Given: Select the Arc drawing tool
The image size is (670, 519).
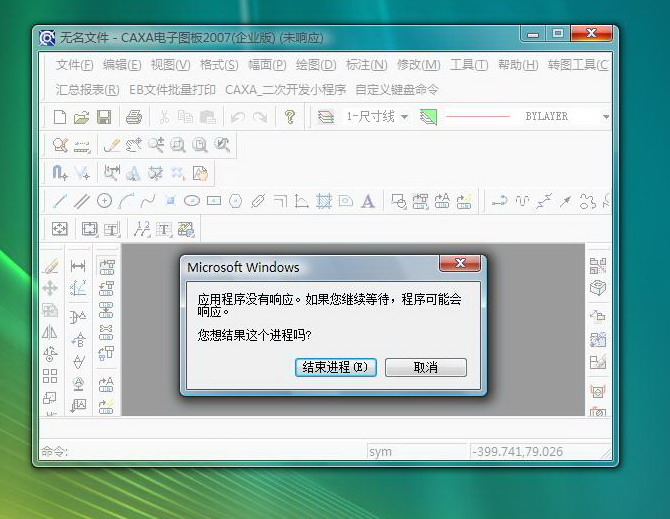Looking at the screenshot, I should (126, 201).
